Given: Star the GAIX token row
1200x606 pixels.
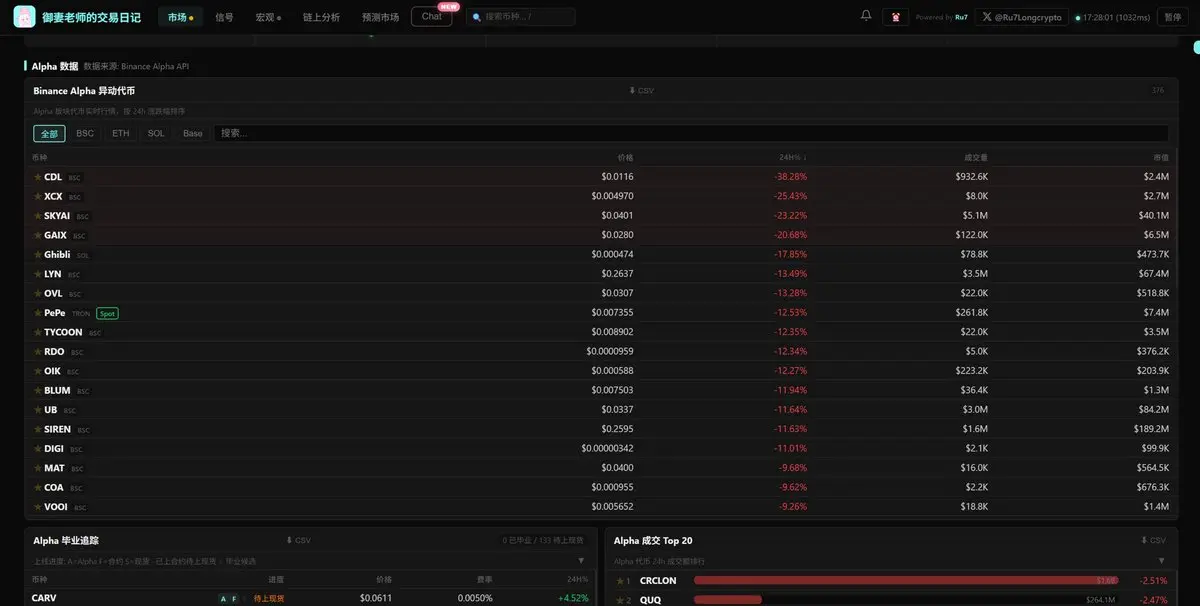Looking at the screenshot, I should click(38, 235).
